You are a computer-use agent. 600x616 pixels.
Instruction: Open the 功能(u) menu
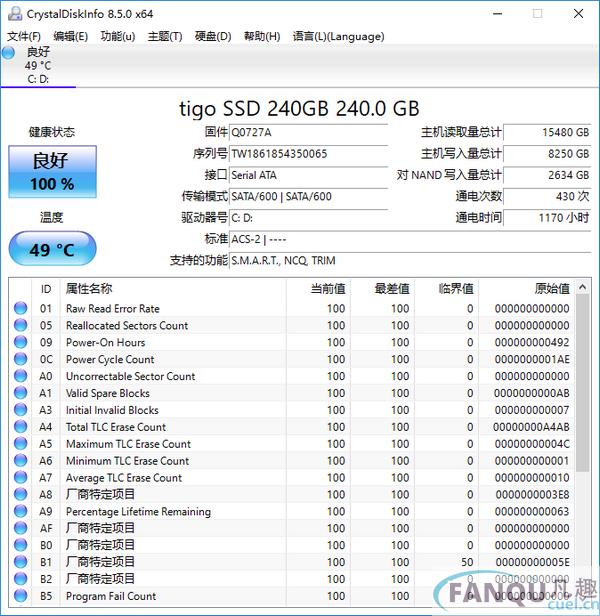[x=118, y=37]
